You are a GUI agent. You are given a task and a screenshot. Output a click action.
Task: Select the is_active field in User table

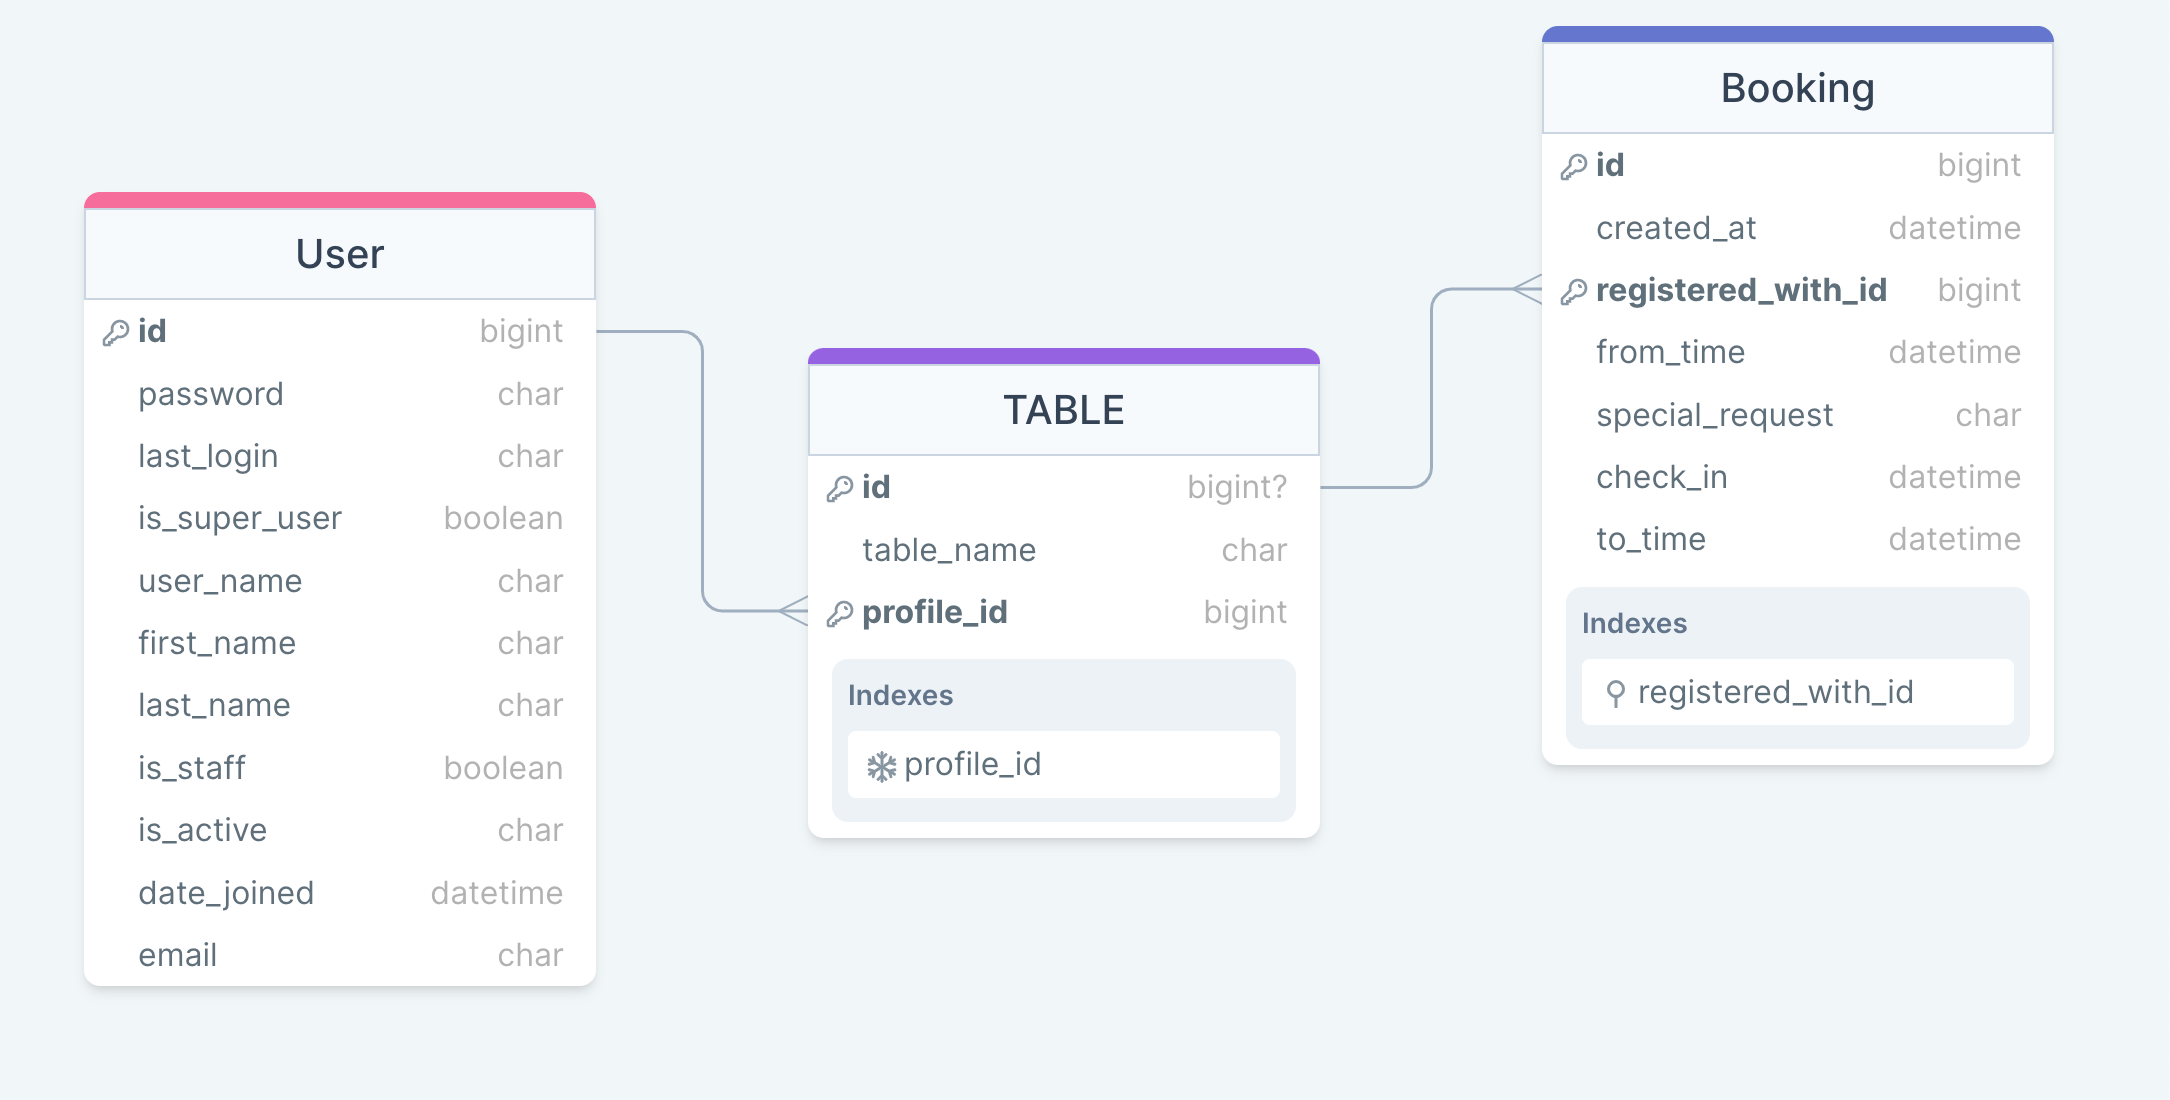[x=203, y=829]
